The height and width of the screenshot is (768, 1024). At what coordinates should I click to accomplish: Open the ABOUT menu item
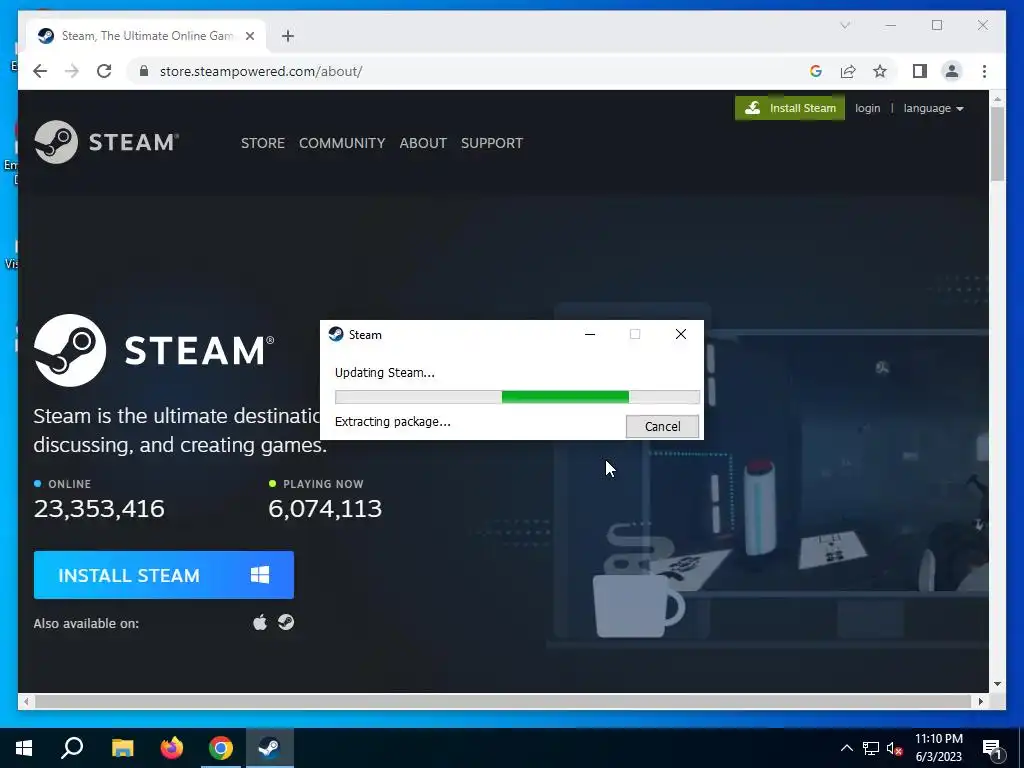point(423,143)
